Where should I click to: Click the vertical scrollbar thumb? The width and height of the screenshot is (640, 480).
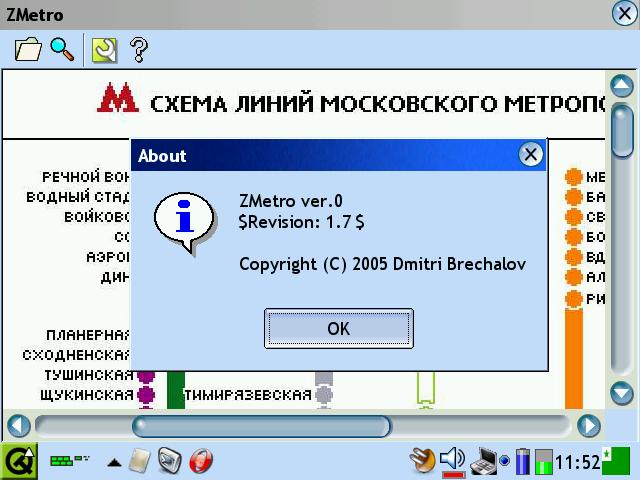[x=622, y=131]
